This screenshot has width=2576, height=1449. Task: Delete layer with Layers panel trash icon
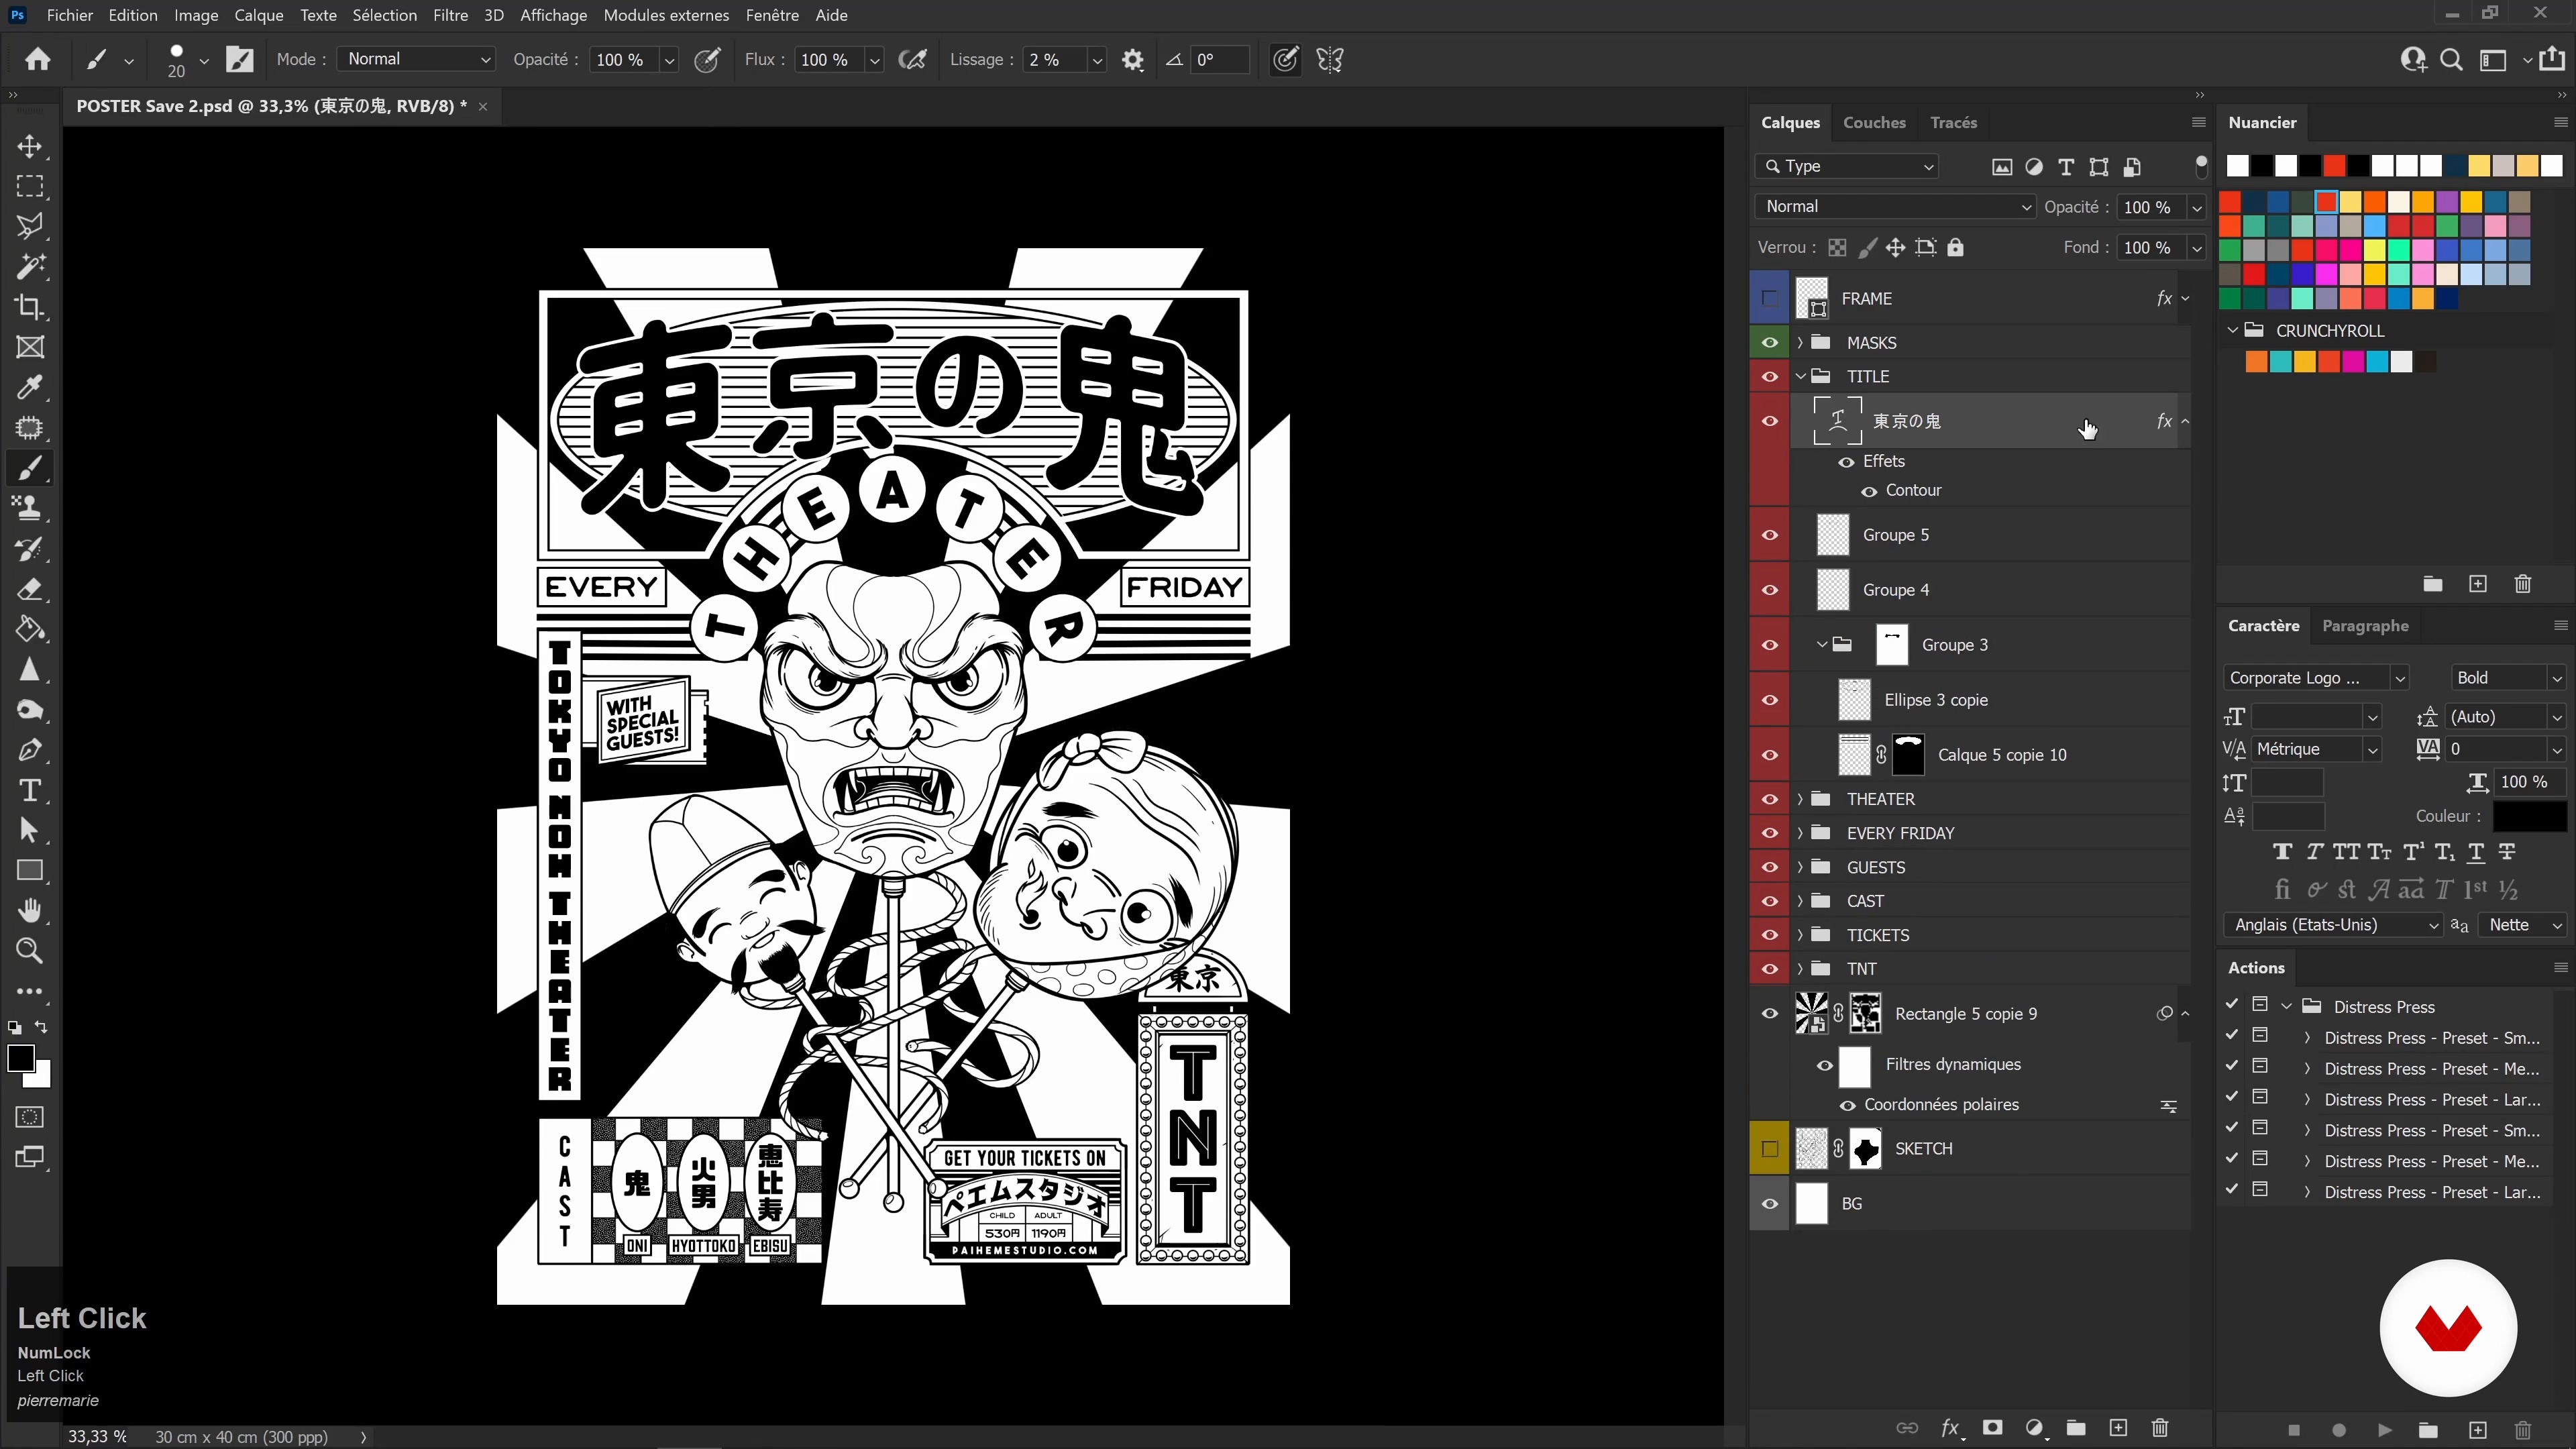2160,1428
